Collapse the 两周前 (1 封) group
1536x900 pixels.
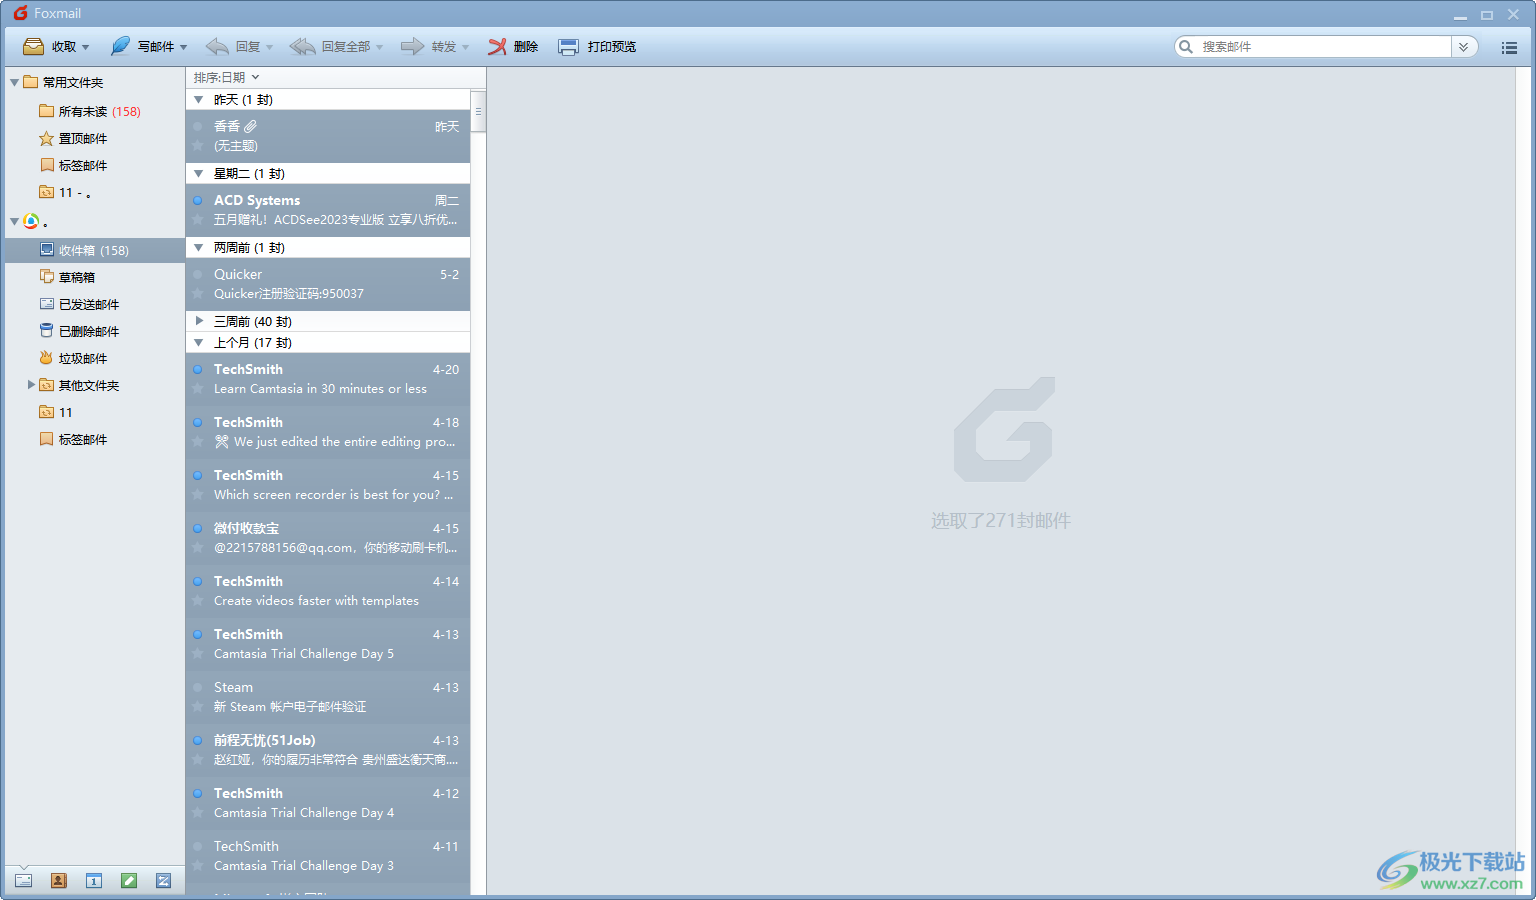coord(199,248)
